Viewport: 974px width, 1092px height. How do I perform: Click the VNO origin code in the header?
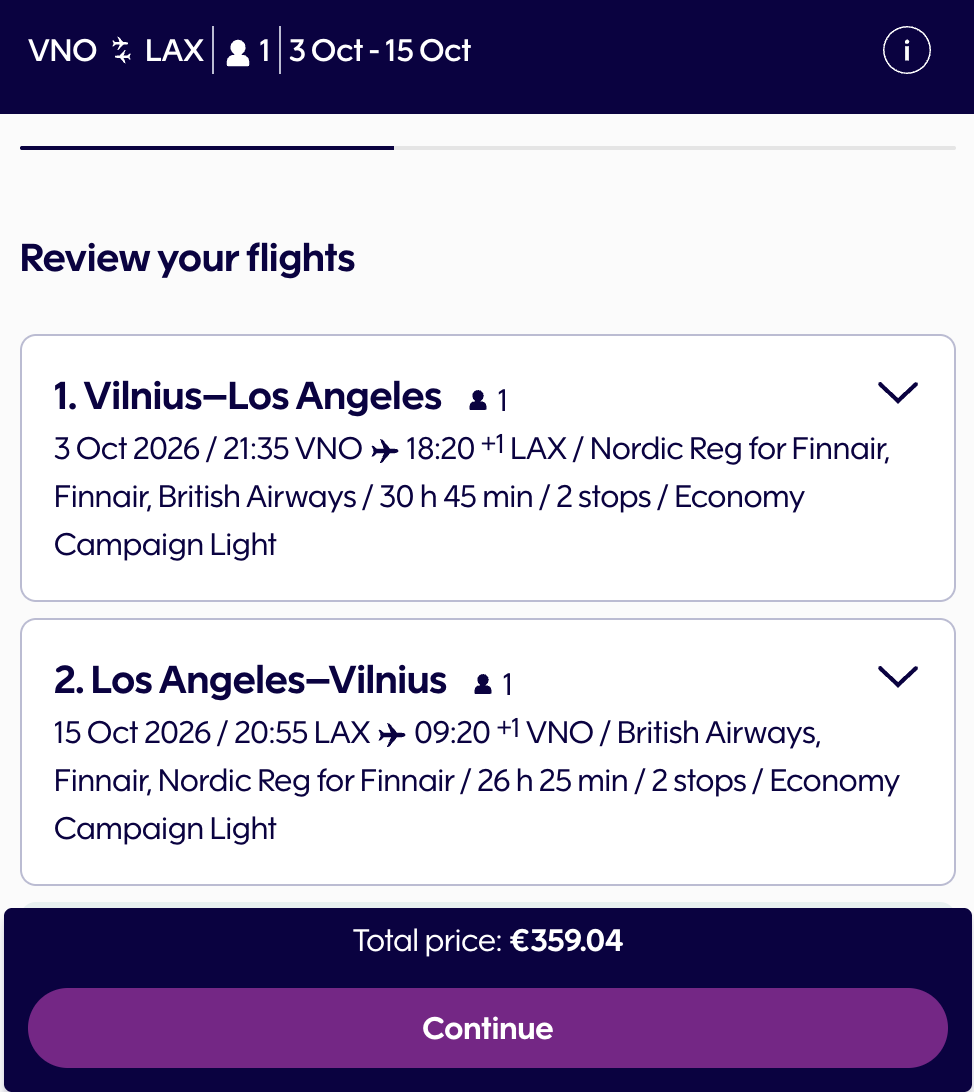(x=63, y=51)
